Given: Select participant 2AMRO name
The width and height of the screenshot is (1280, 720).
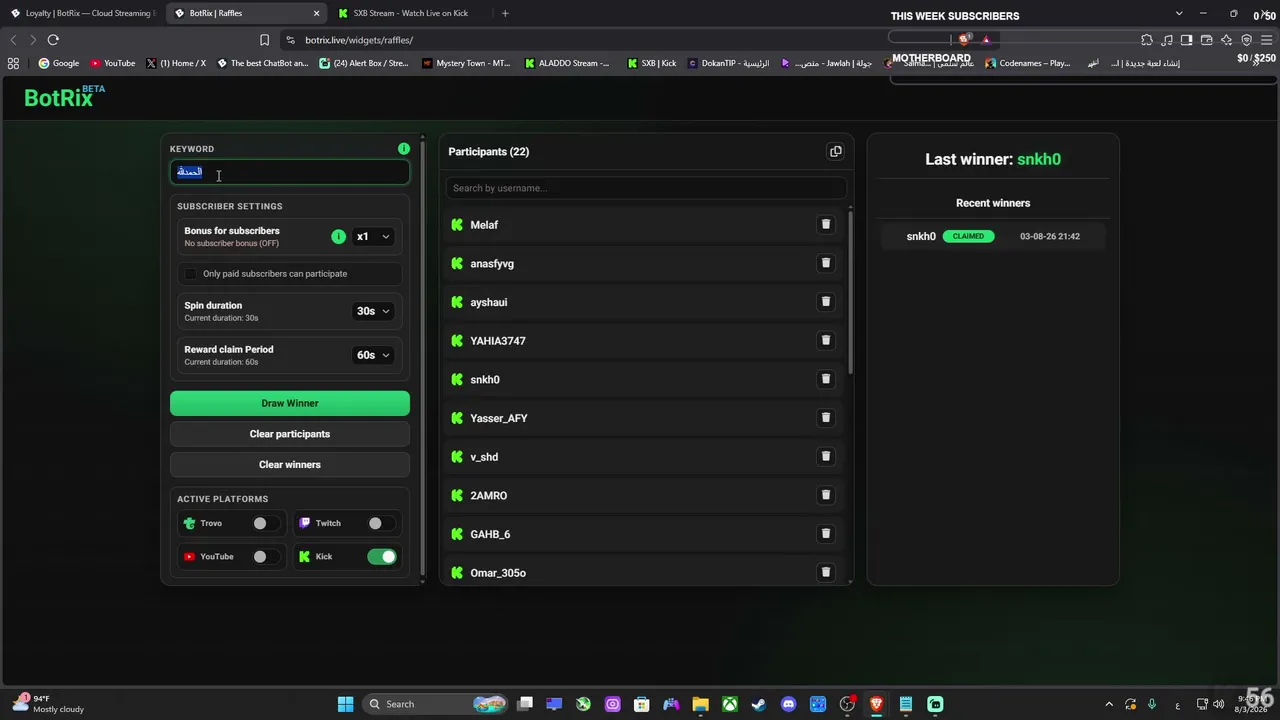Looking at the screenshot, I should click(x=489, y=496).
